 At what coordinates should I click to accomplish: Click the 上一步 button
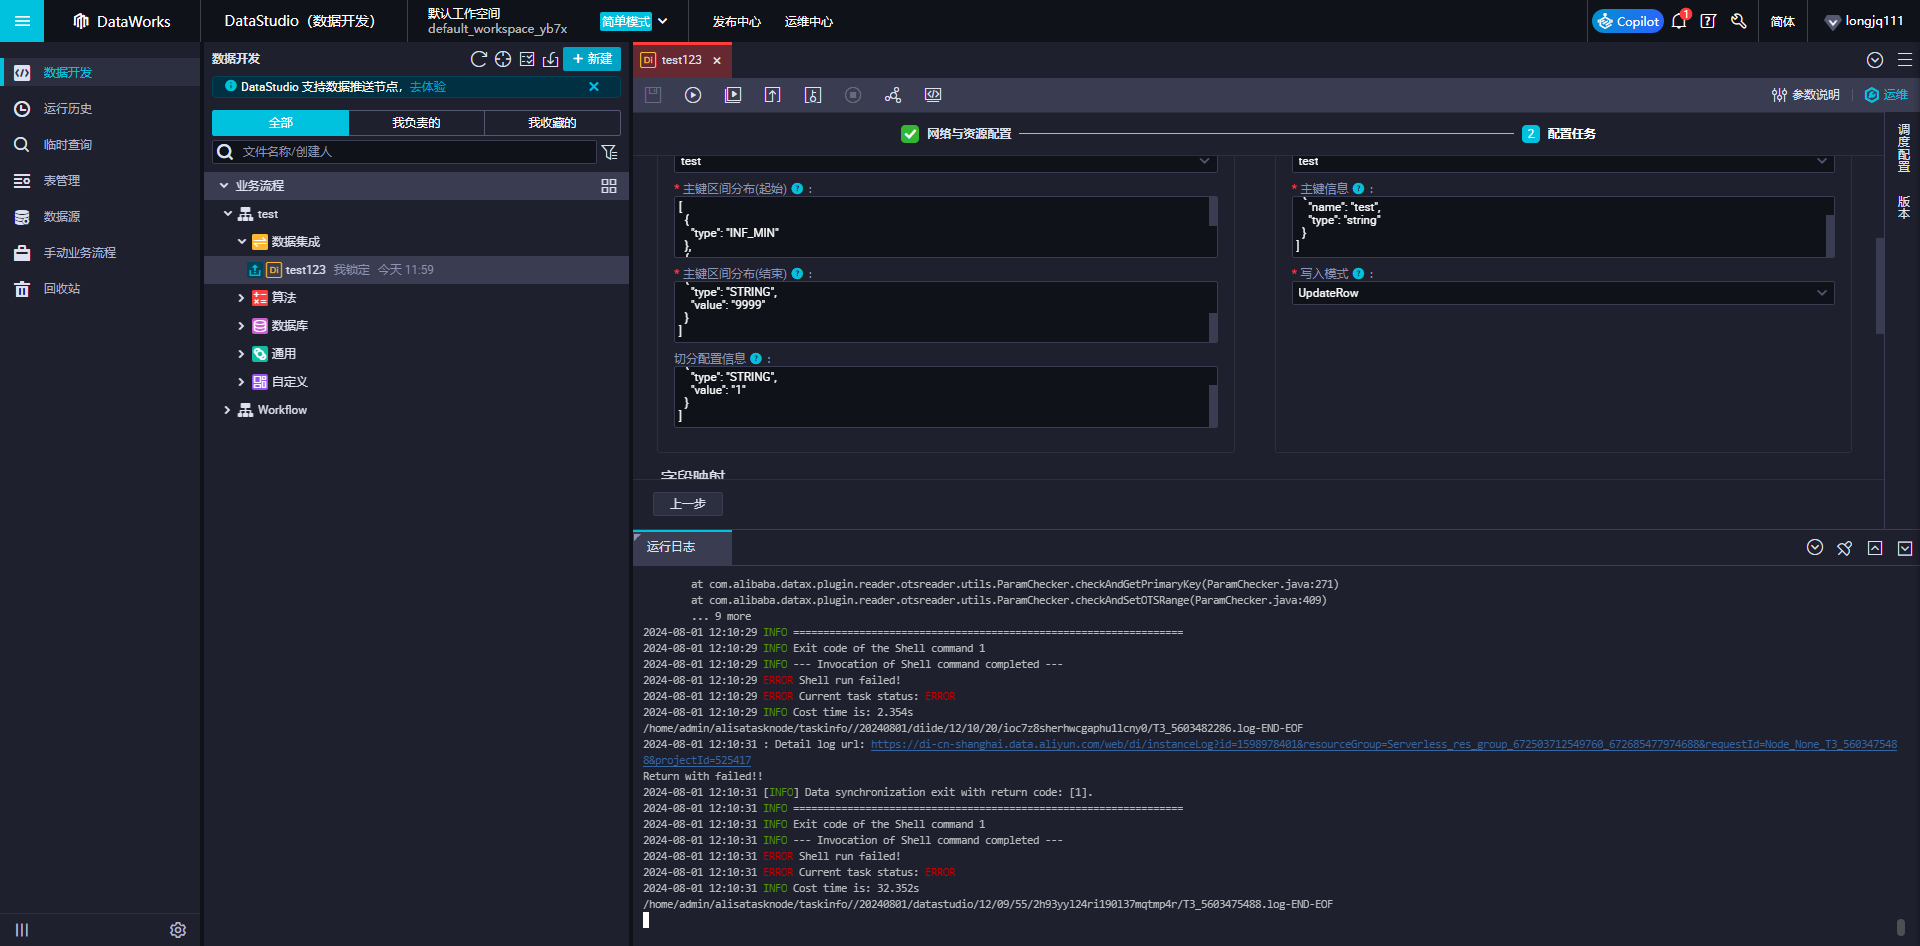[687, 504]
